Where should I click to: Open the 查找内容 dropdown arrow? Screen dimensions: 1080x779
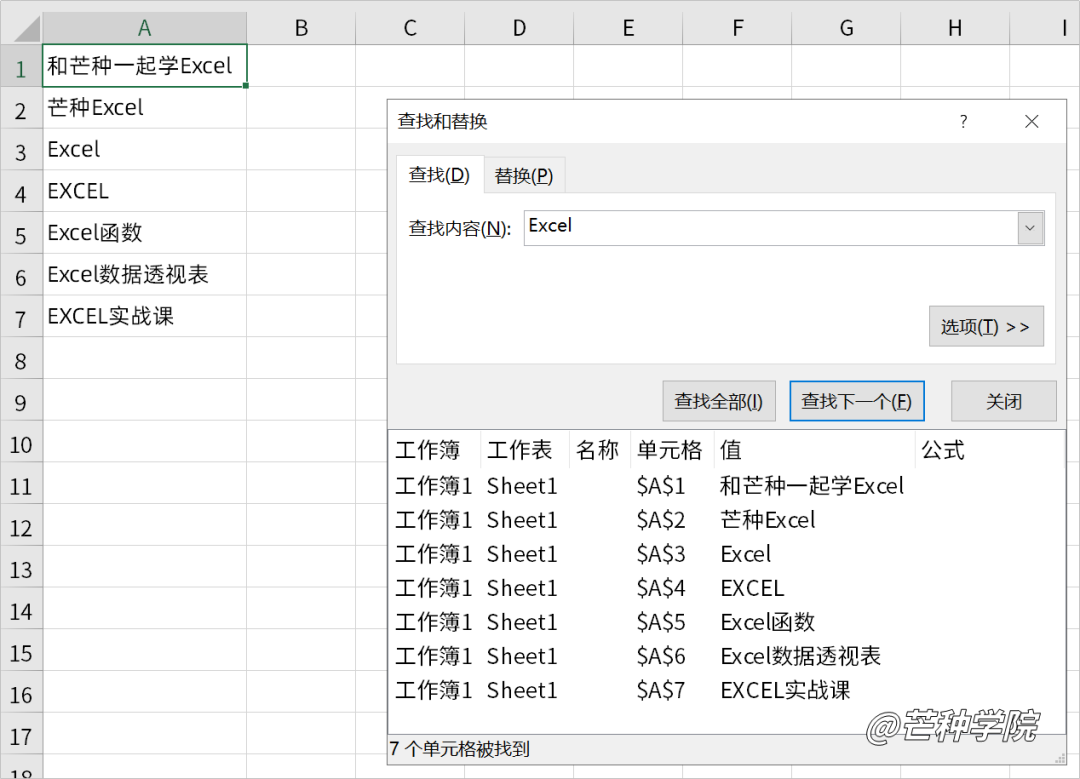pos(1030,228)
